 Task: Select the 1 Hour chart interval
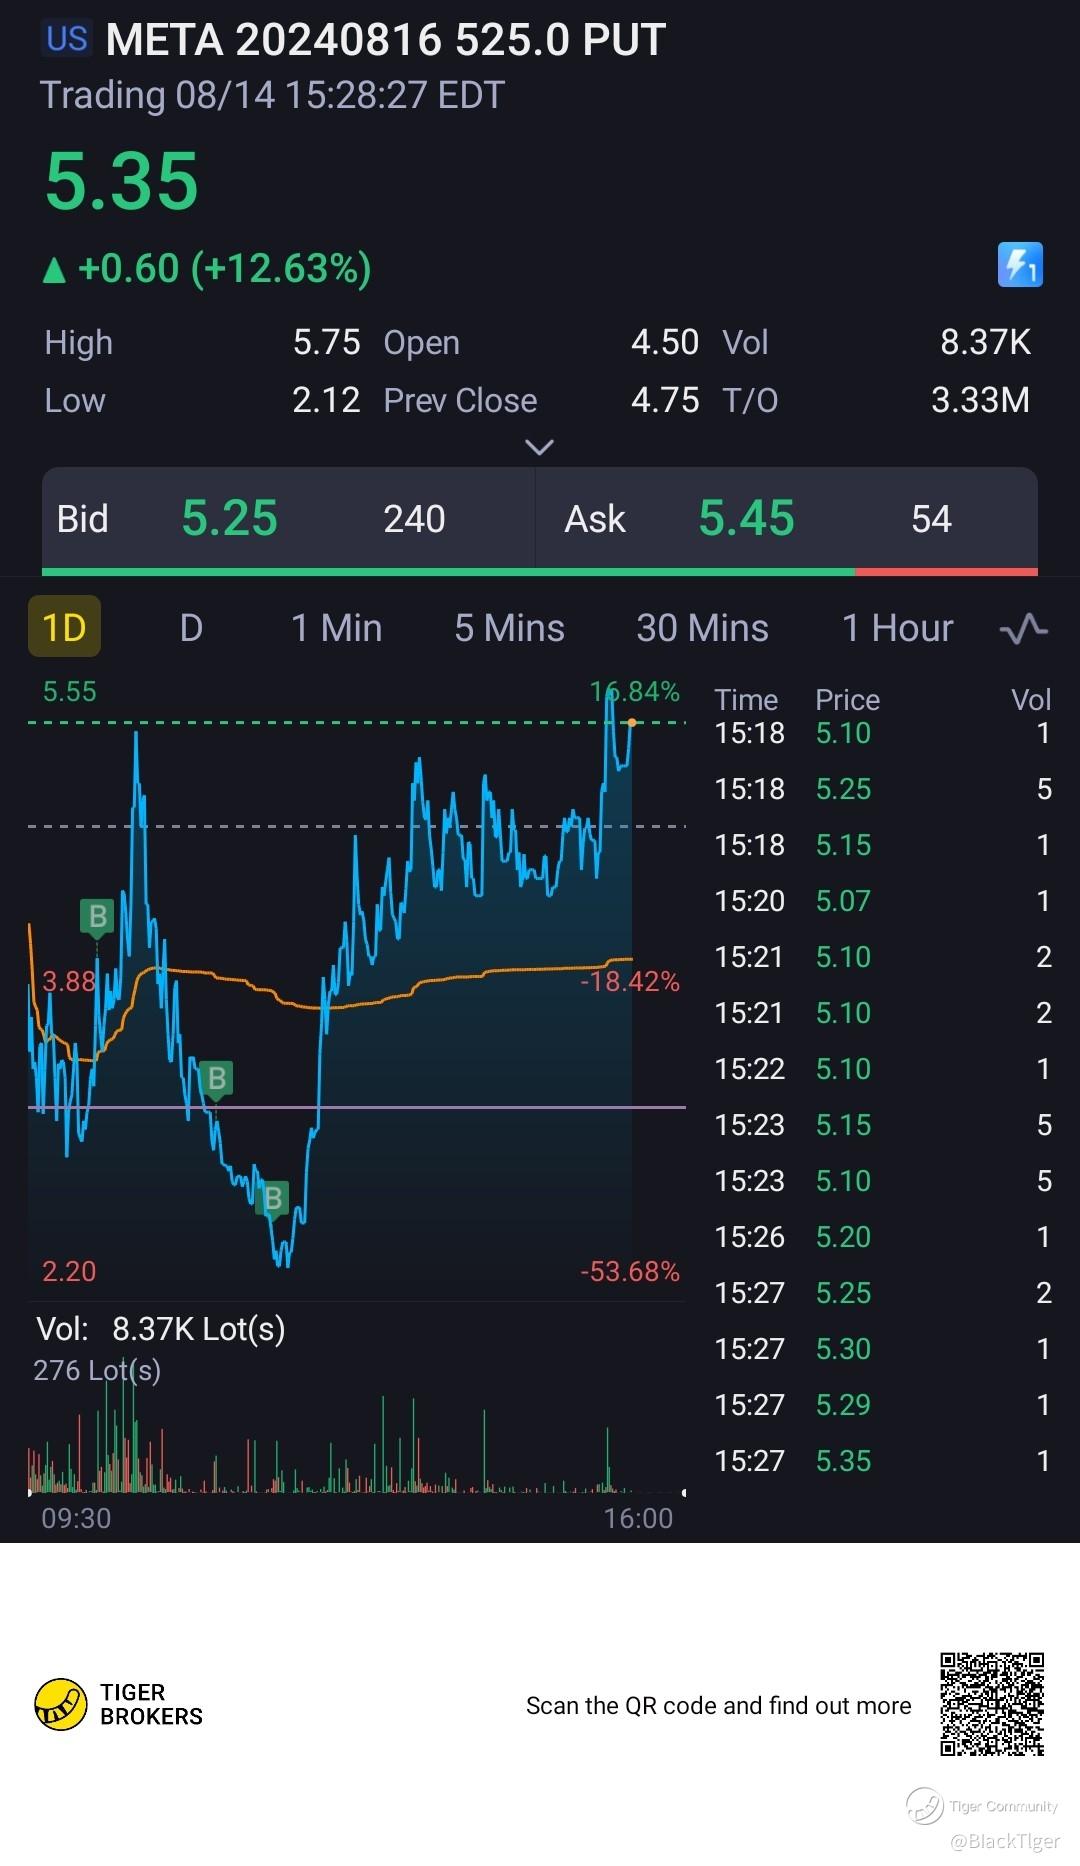(x=897, y=628)
